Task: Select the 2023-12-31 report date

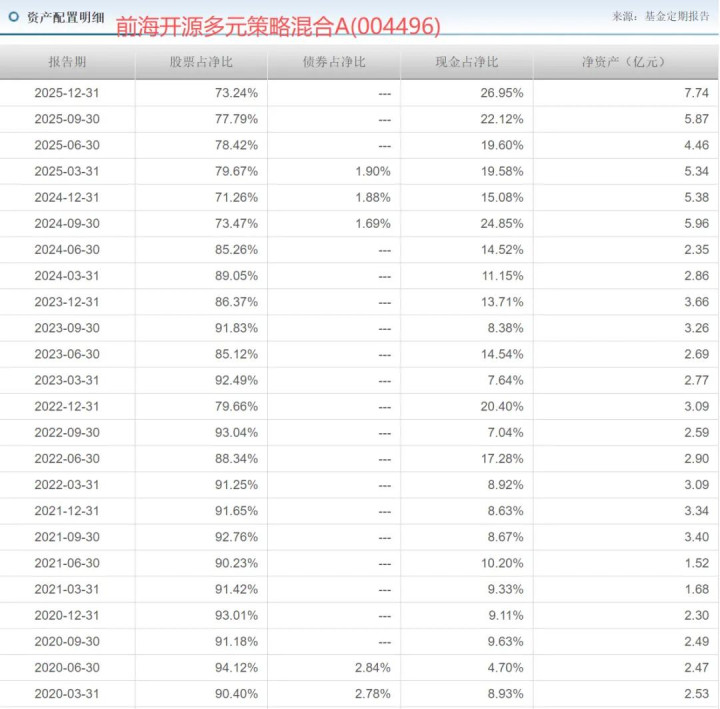Action: (67, 302)
